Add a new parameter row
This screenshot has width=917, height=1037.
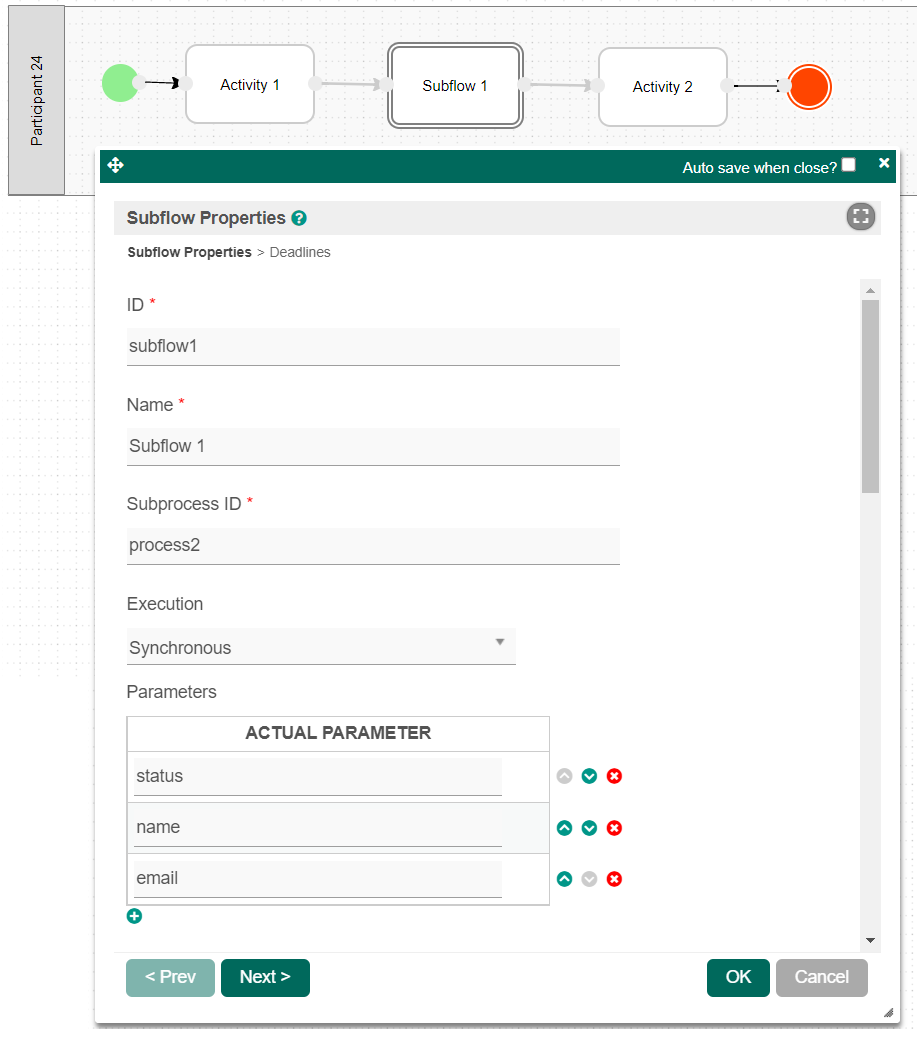click(x=135, y=916)
